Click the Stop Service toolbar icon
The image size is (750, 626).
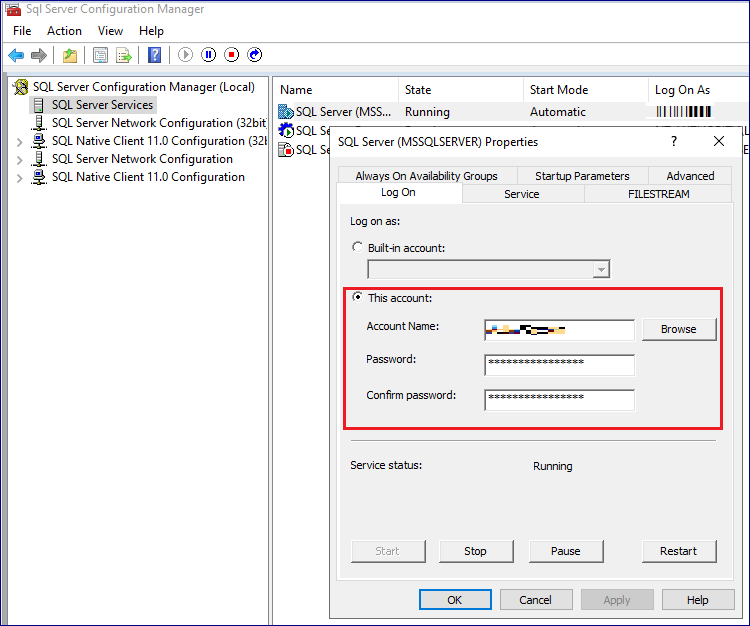tap(232, 55)
